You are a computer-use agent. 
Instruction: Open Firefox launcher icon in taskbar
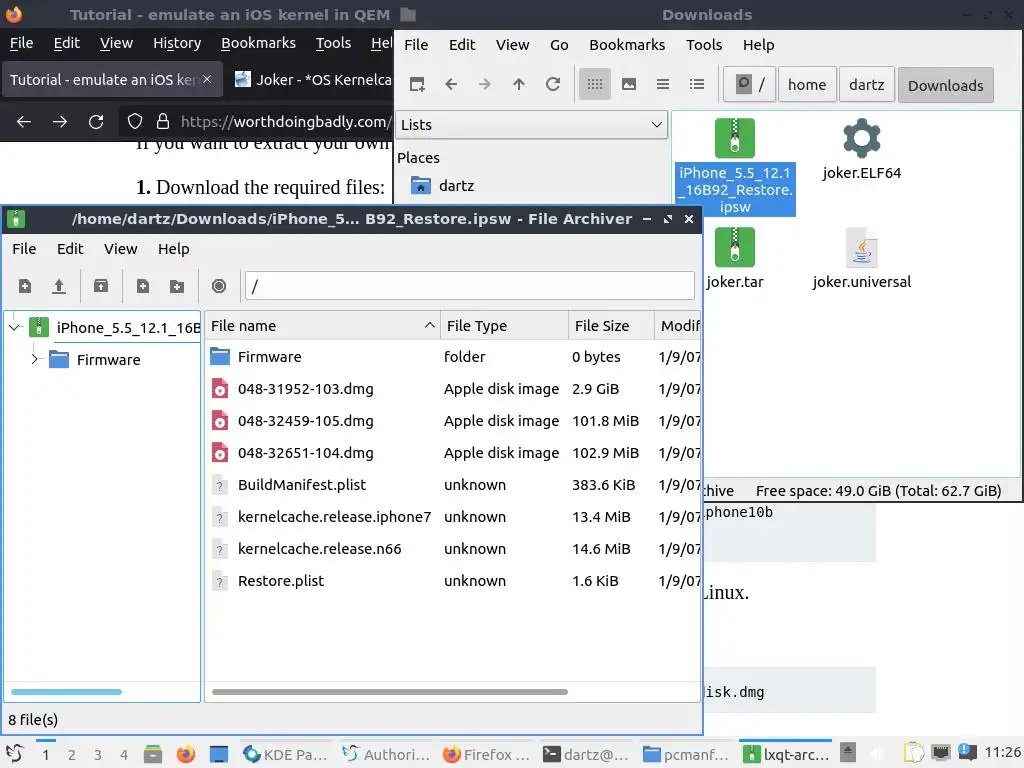coord(185,754)
